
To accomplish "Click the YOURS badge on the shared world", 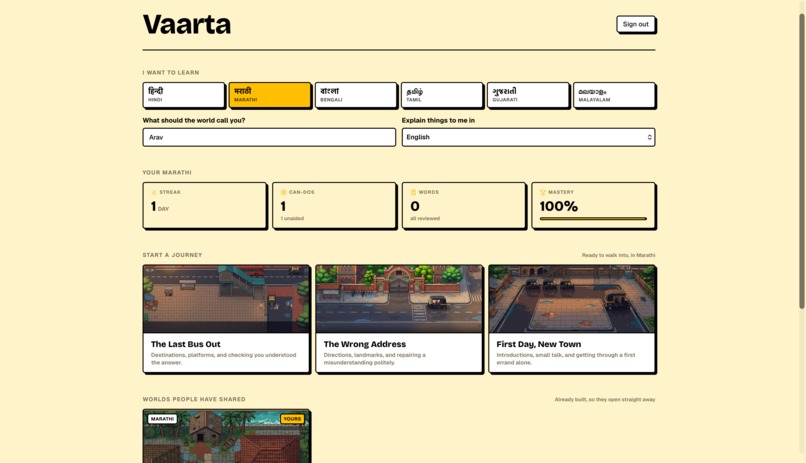I will [x=292, y=419].
